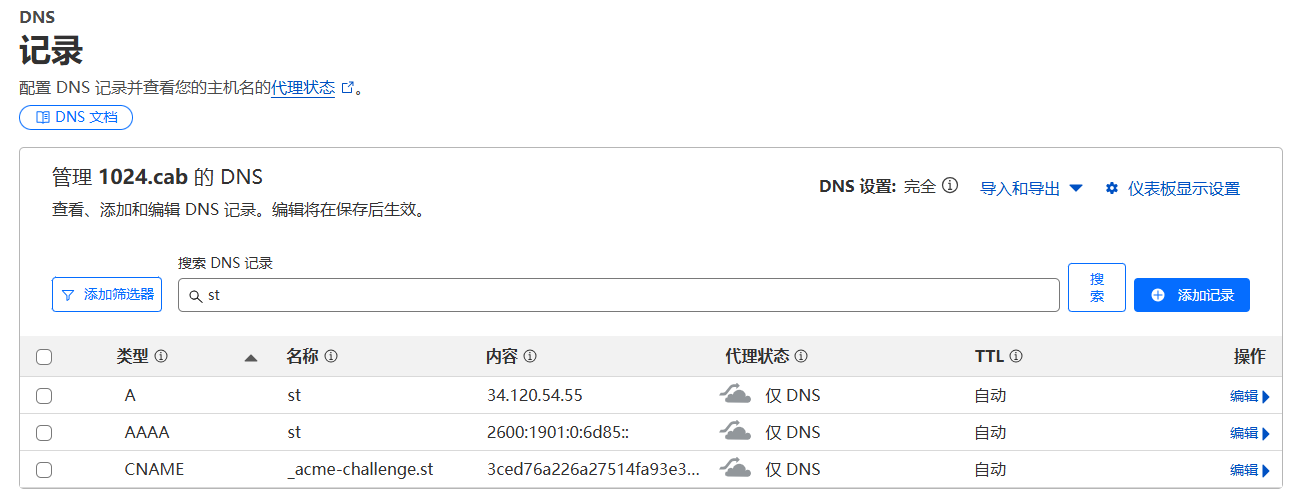Expand 编辑 for the CNAME record row
1297x500 pixels.
coord(1249,470)
